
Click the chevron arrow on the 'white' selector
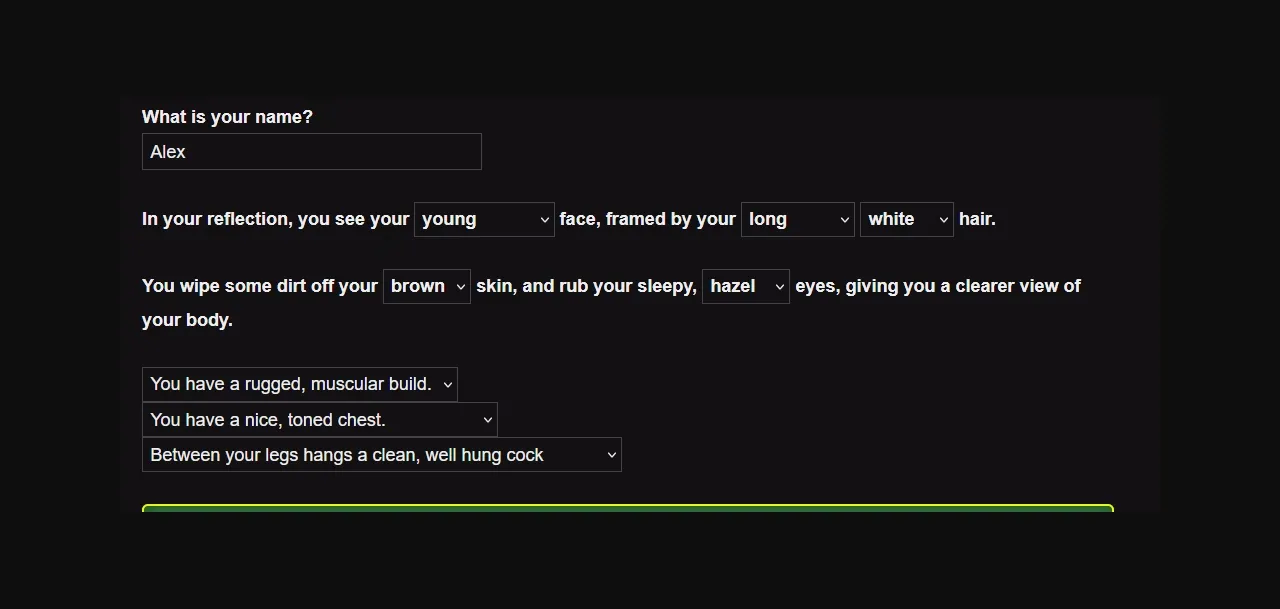pos(943,220)
